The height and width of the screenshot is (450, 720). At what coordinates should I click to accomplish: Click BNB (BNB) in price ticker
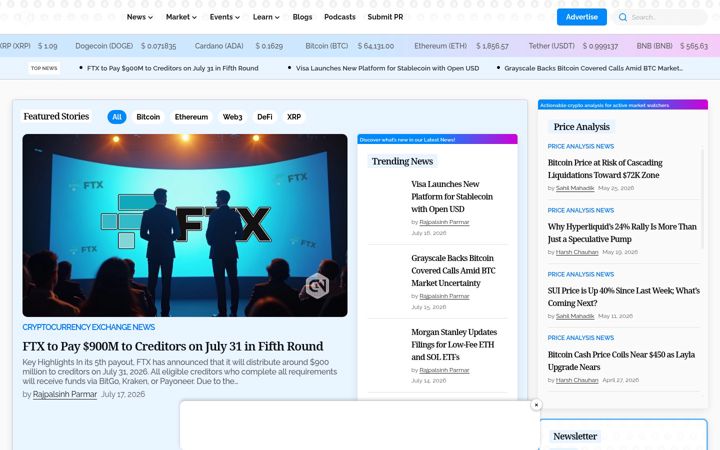tap(654, 46)
